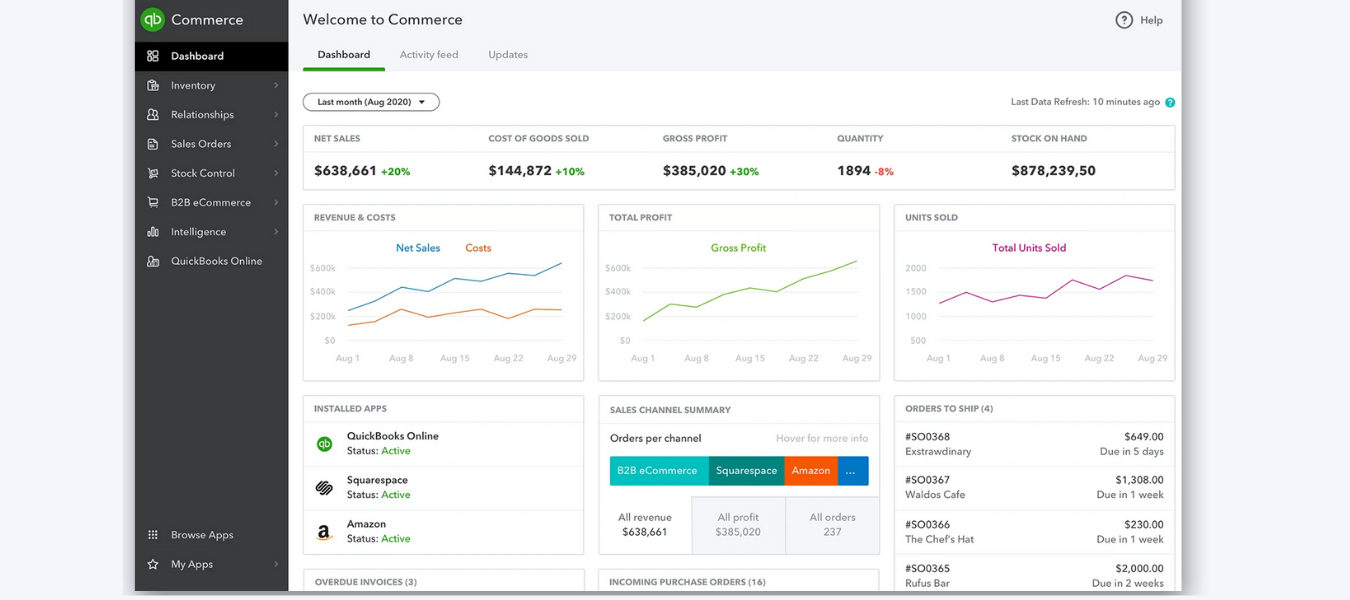This screenshot has height=600, width=1350.
Task: Click the Squarespace logo in Installed Apps
Action: (x=324, y=486)
